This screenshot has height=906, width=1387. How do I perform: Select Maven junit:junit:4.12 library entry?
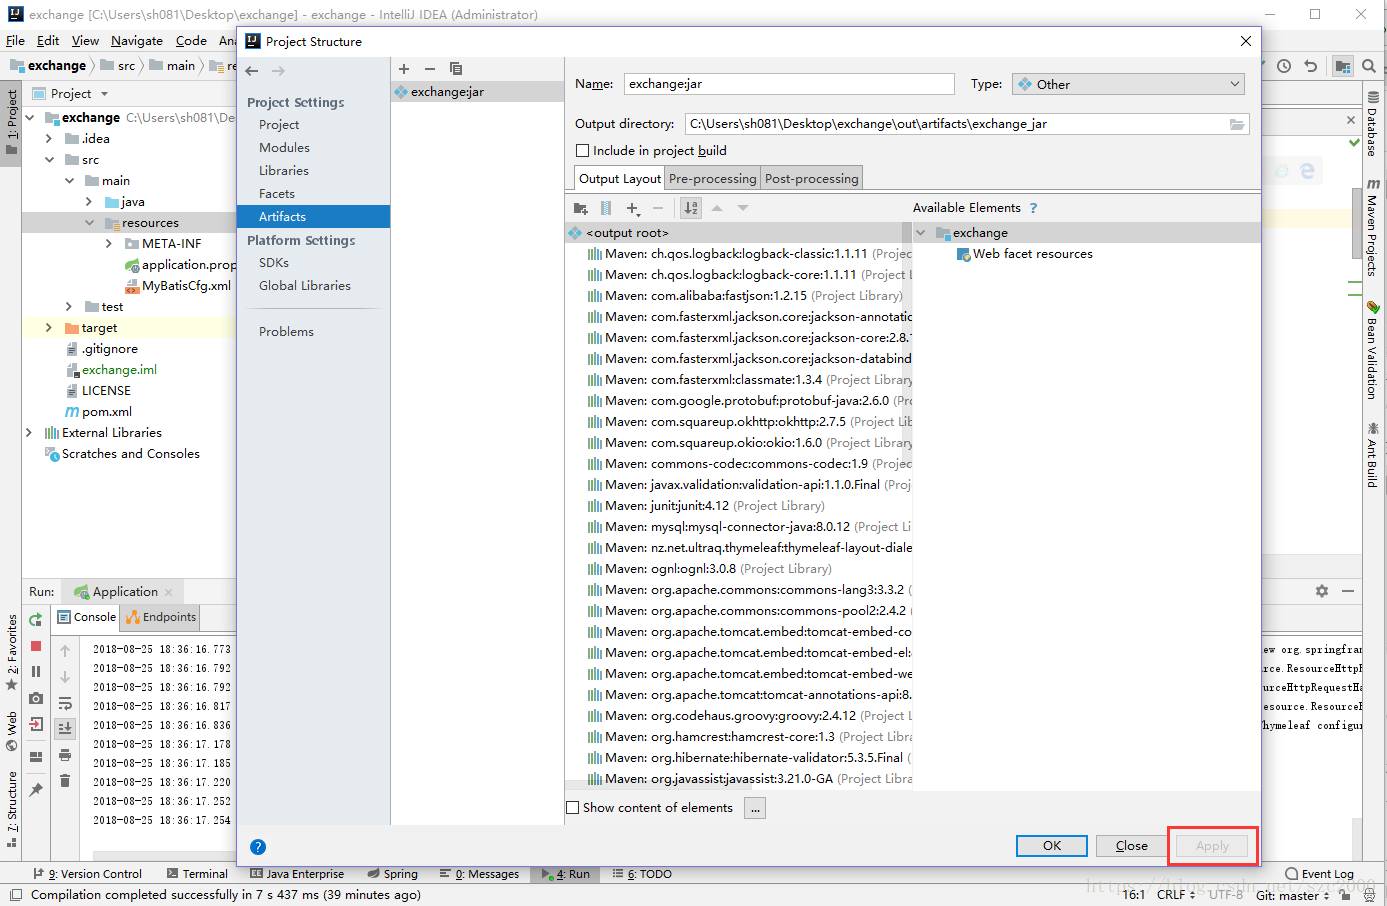706,506
